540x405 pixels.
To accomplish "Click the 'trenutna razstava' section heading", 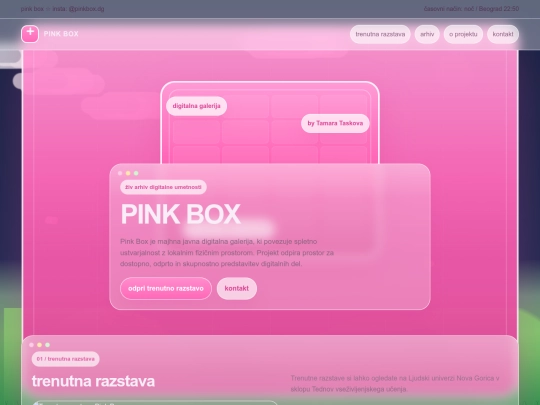I will pyautogui.click(x=93, y=381).
